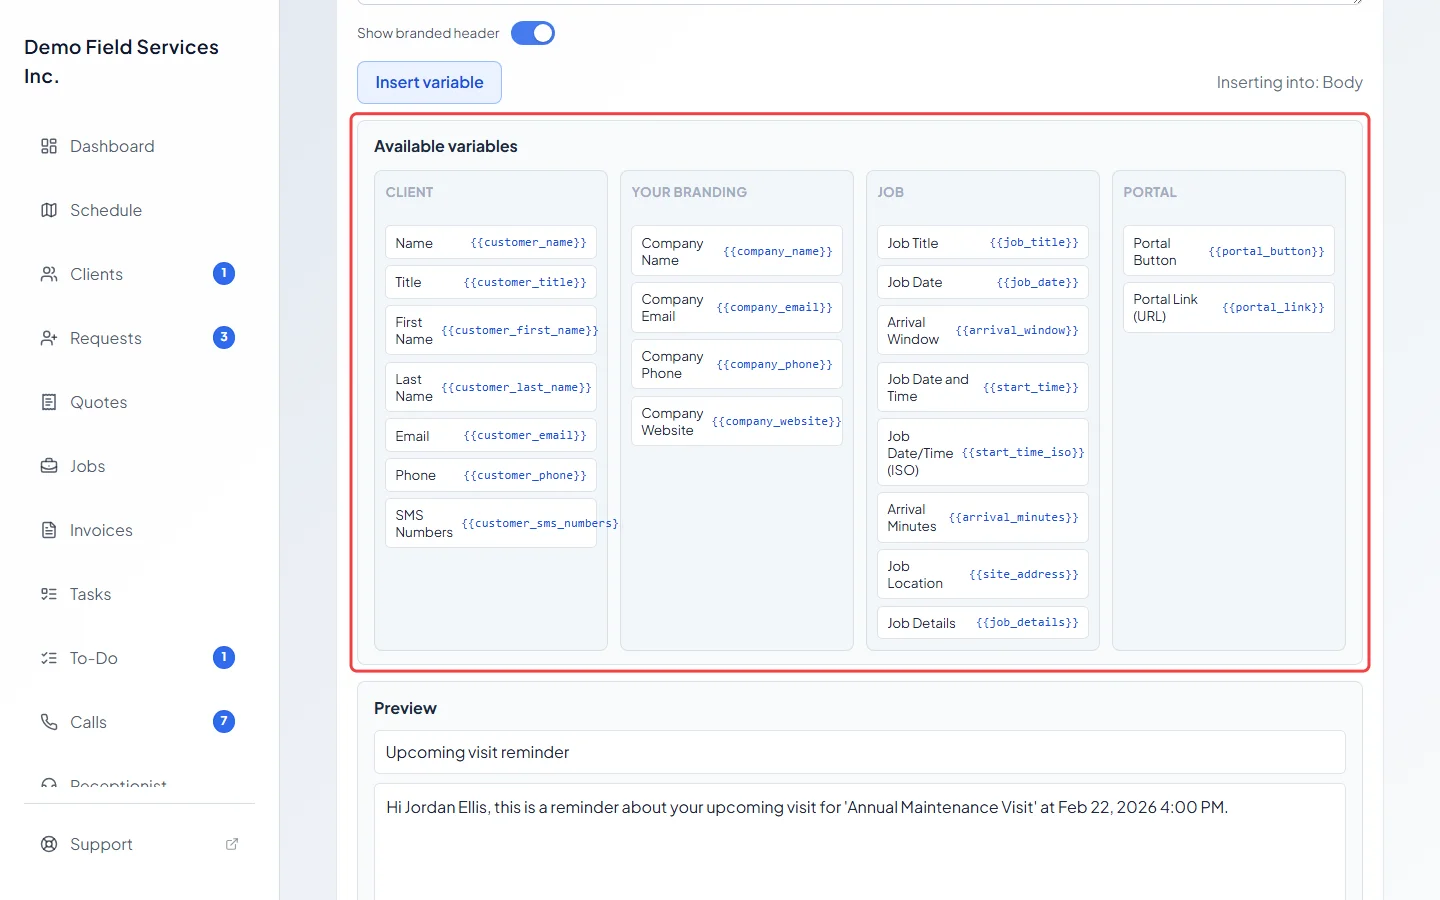Click the Requests count badge
The height and width of the screenshot is (900, 1440).
[x=224, y=337]
